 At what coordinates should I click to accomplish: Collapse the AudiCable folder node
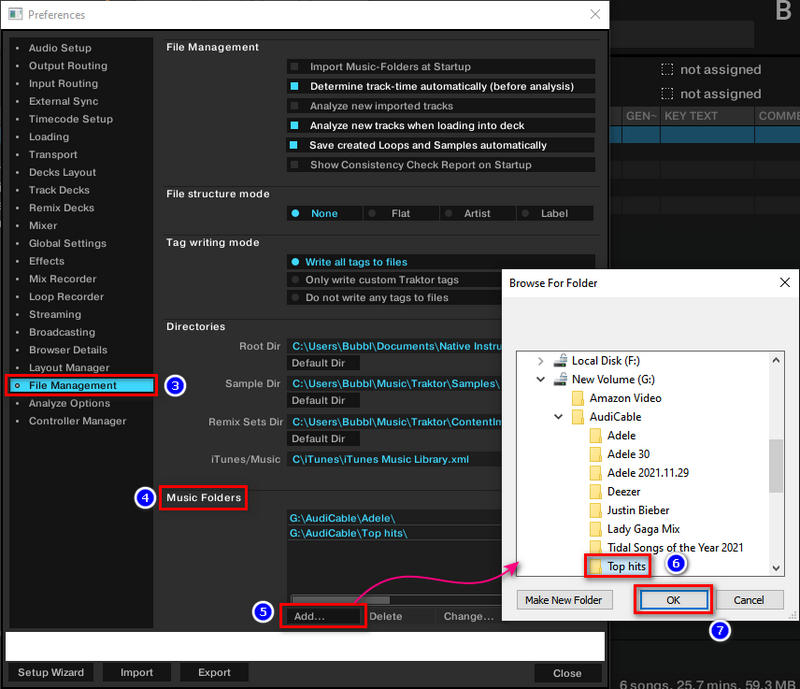[x=559, y=417]
